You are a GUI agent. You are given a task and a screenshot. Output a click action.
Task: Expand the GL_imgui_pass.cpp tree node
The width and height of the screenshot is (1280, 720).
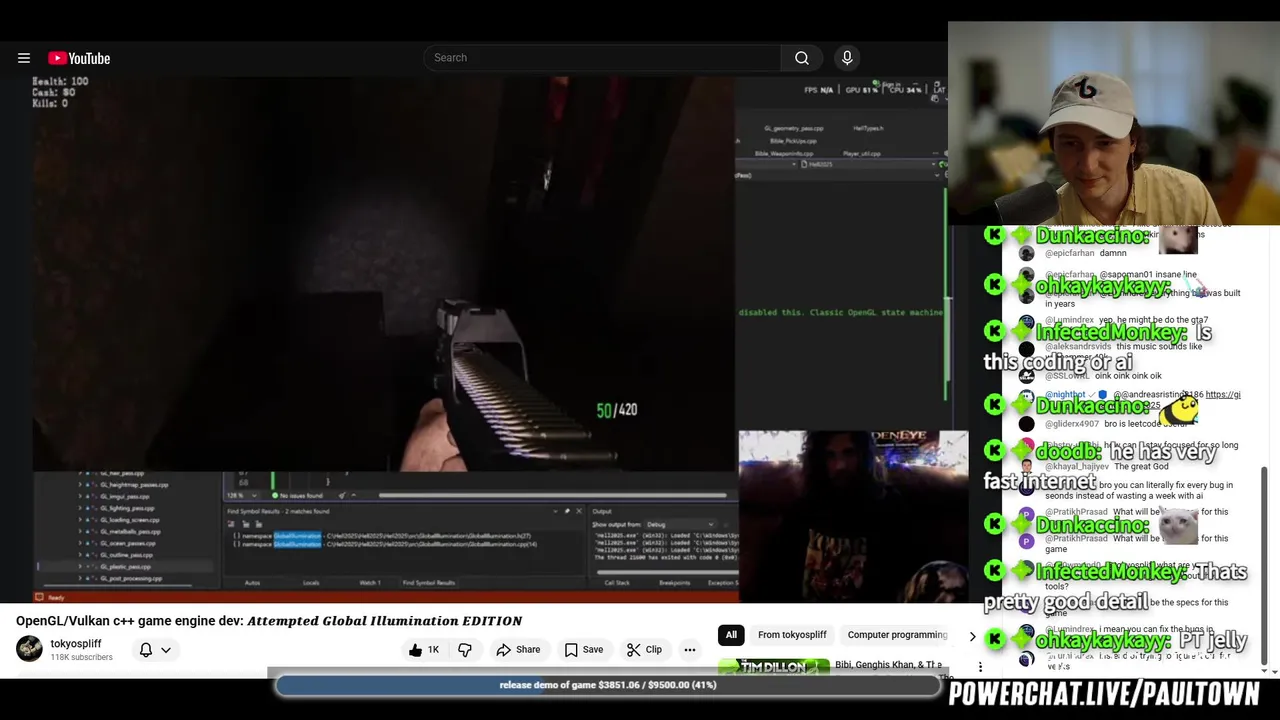80,497
